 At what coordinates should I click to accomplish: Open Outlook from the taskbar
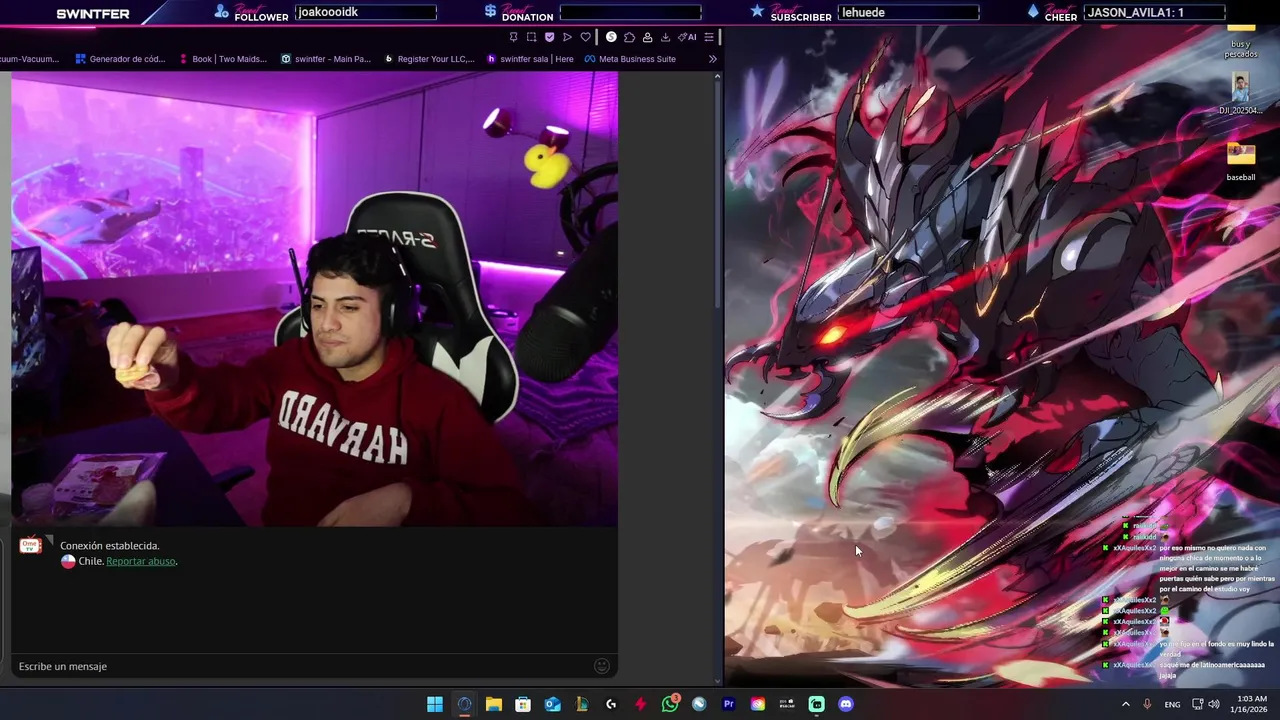[x=552, y=704]
